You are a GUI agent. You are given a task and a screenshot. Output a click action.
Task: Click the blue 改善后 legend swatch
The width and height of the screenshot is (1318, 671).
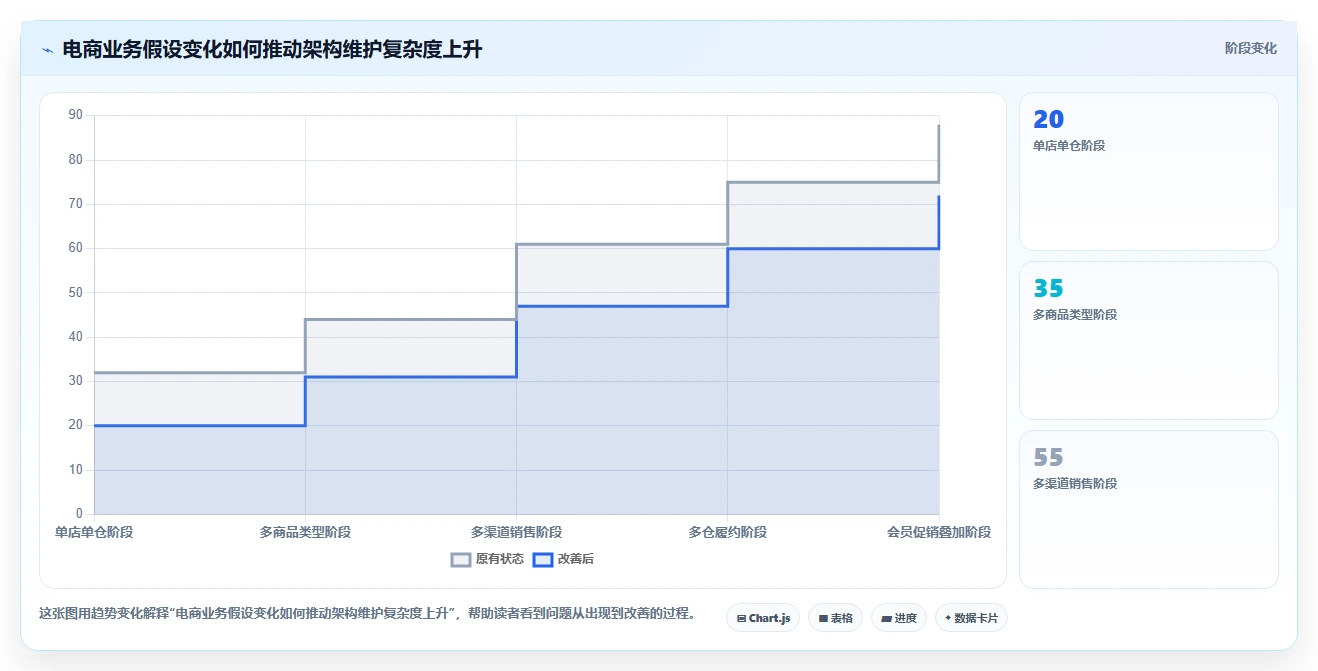click(x=542, y=560)
